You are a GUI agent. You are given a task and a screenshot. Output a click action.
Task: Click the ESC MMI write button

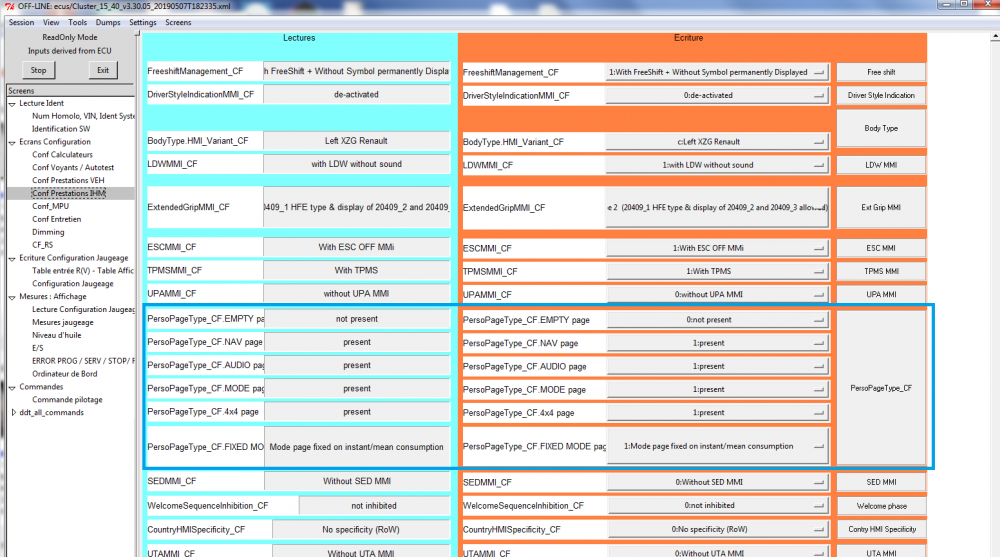[x=881, y=248]
